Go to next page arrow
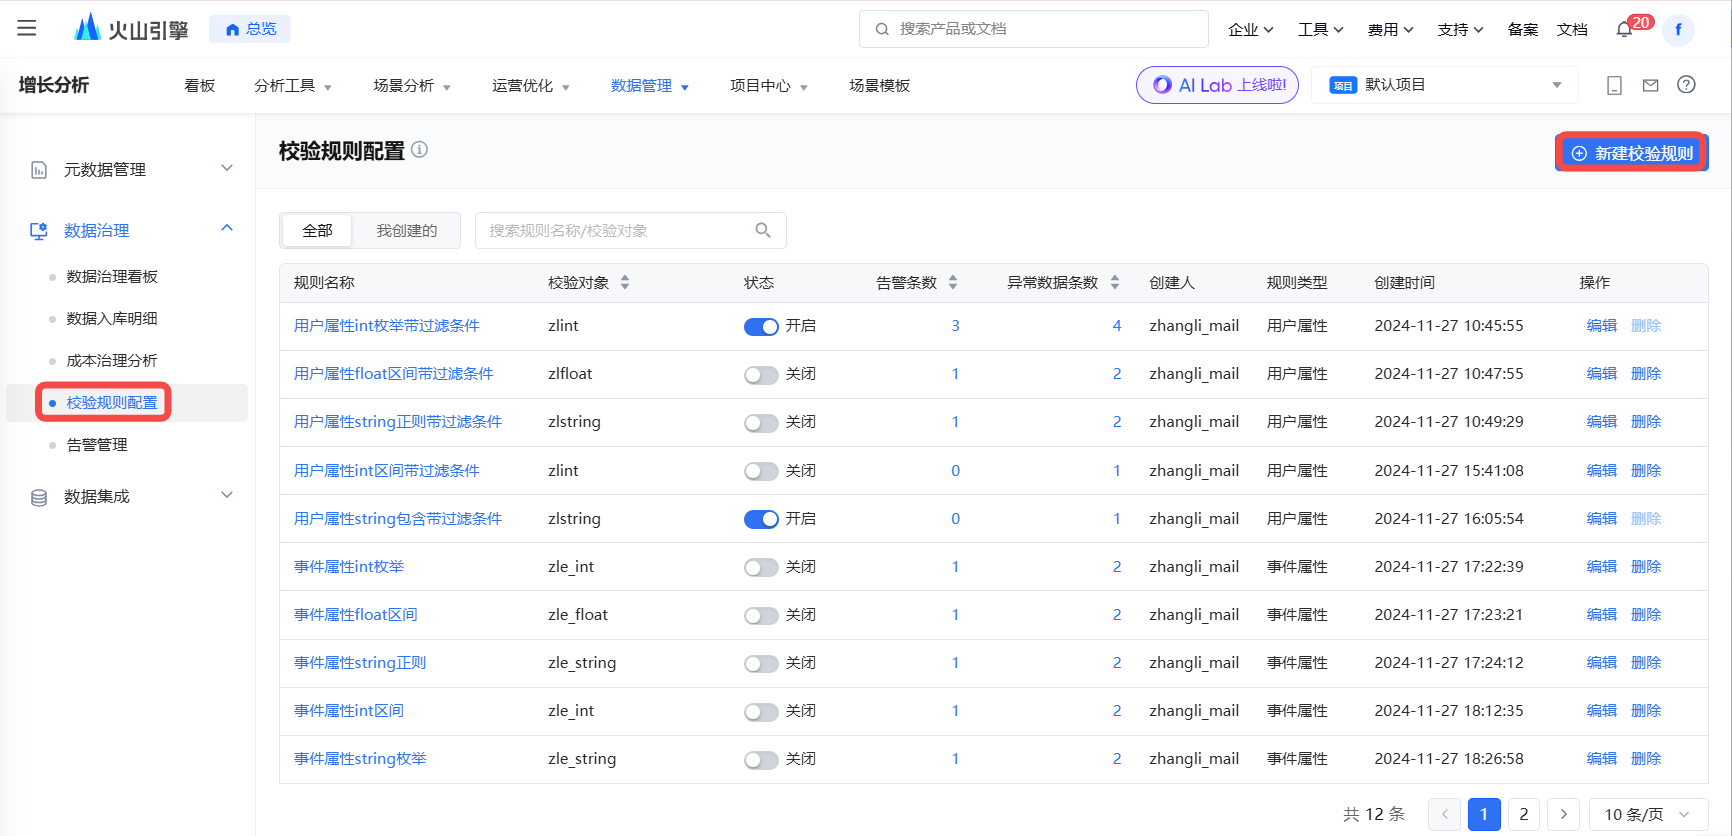1732x836 pixels. click(x=1563, y=814)
